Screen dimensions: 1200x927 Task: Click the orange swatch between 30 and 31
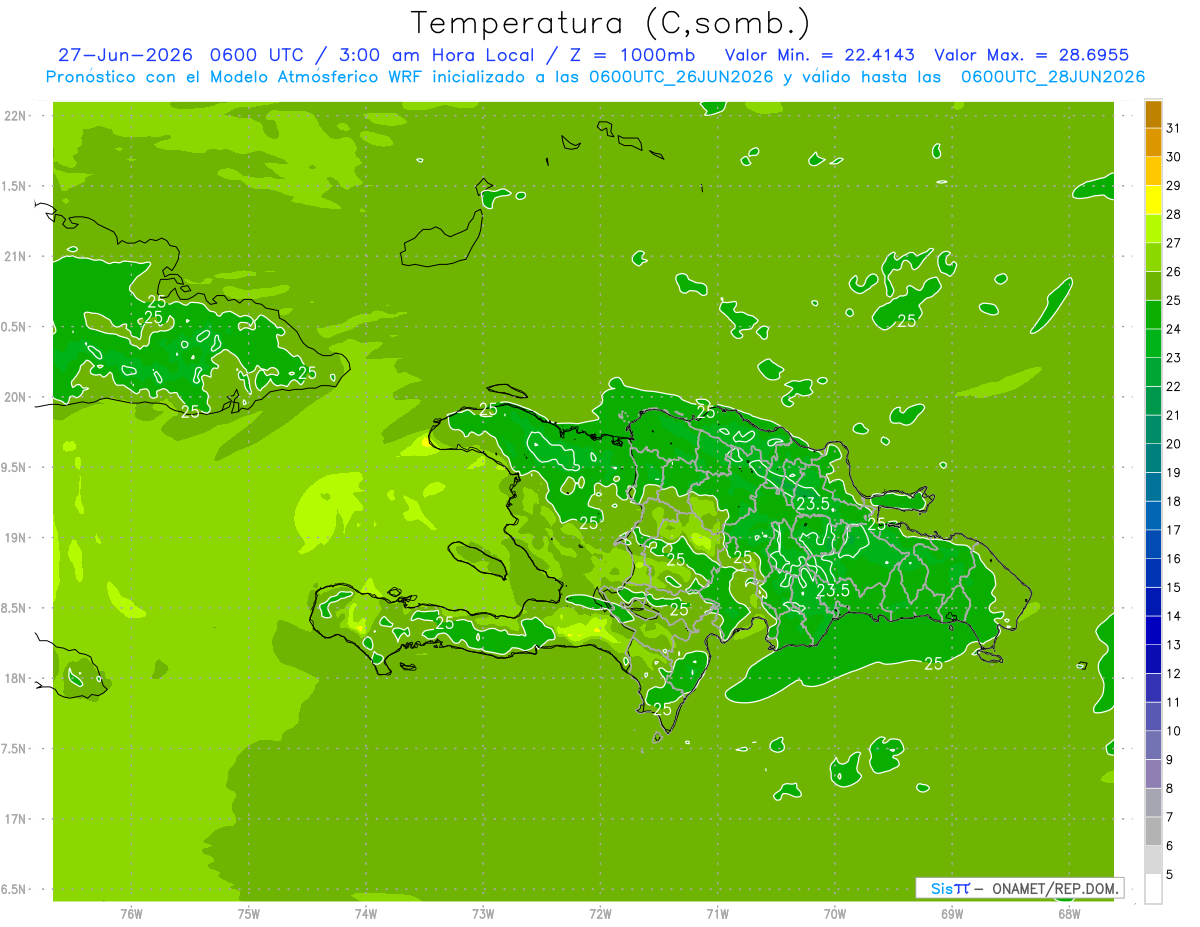pyautogui.click(x=1153, y=143)
